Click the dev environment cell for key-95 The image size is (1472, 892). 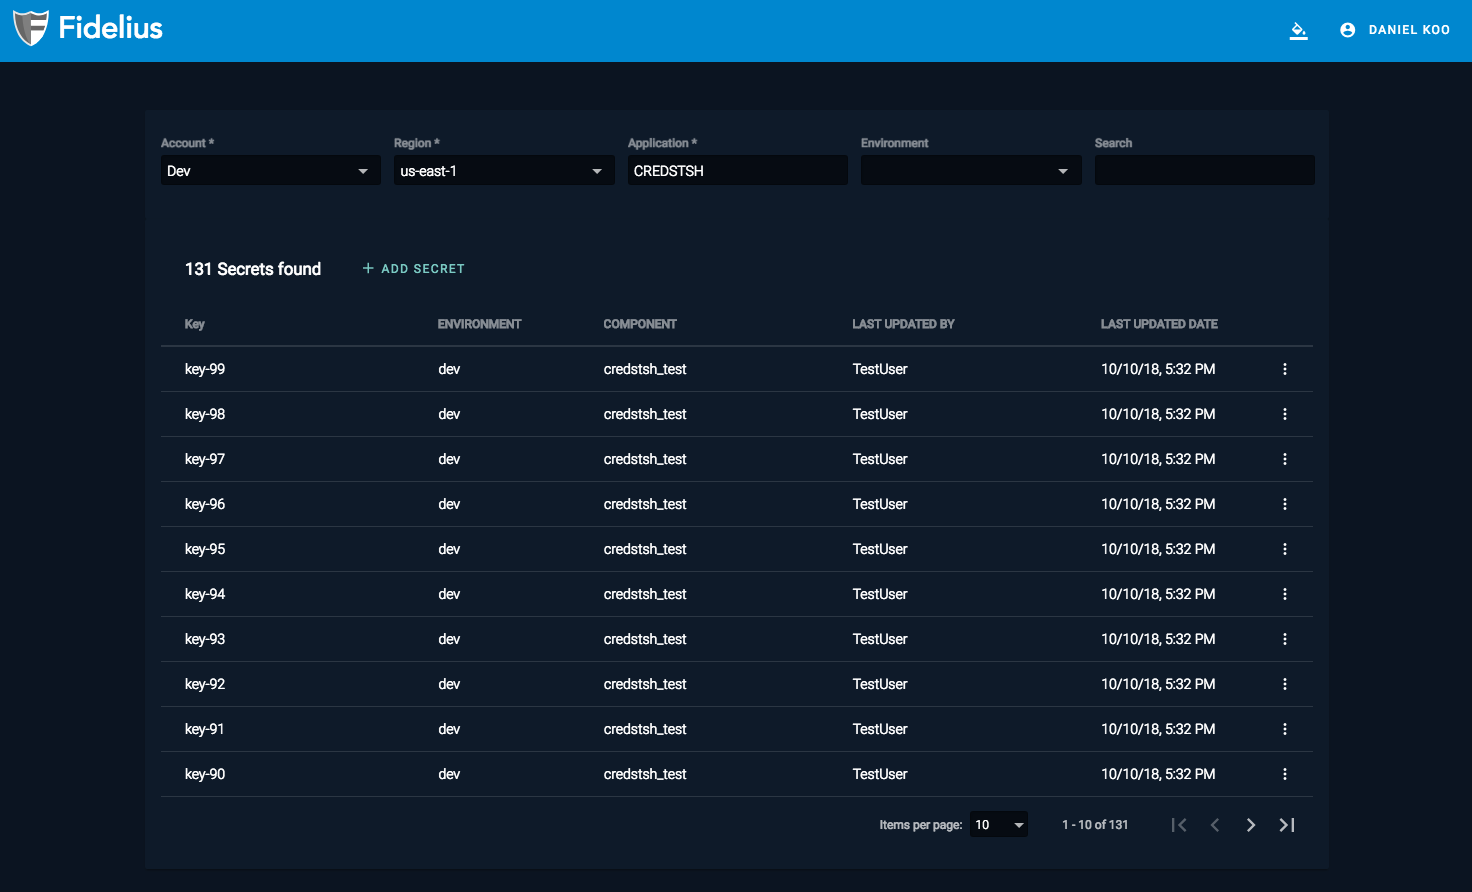(x=449, y=549)
